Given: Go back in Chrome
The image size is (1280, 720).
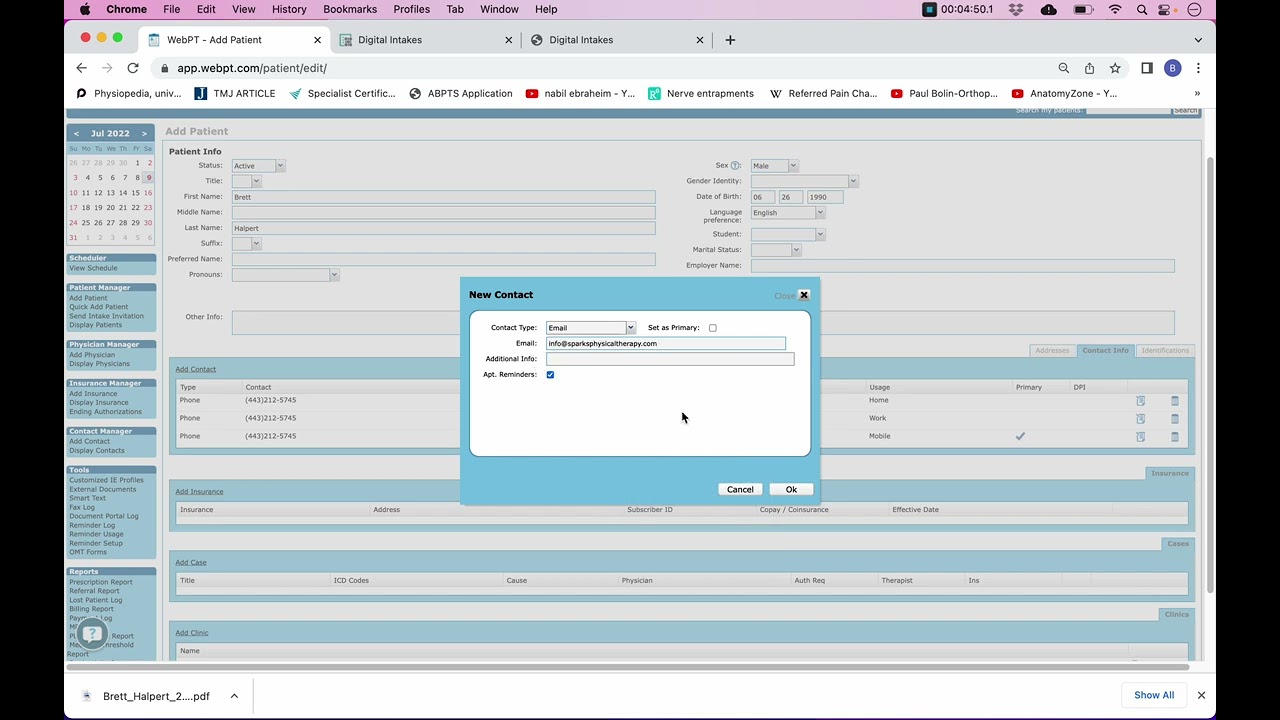Looking at the screenshot, I should coord(82,68).
